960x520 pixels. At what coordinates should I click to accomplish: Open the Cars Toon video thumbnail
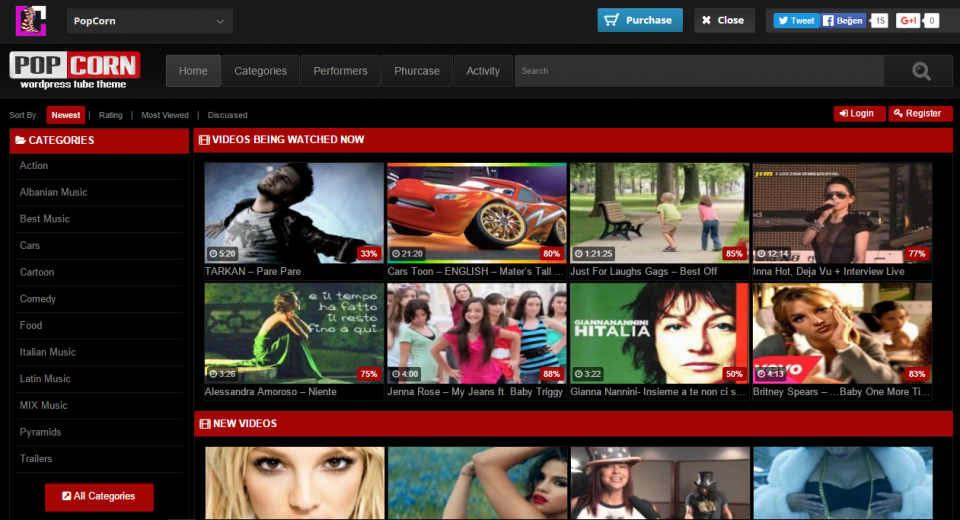point(476,213)
